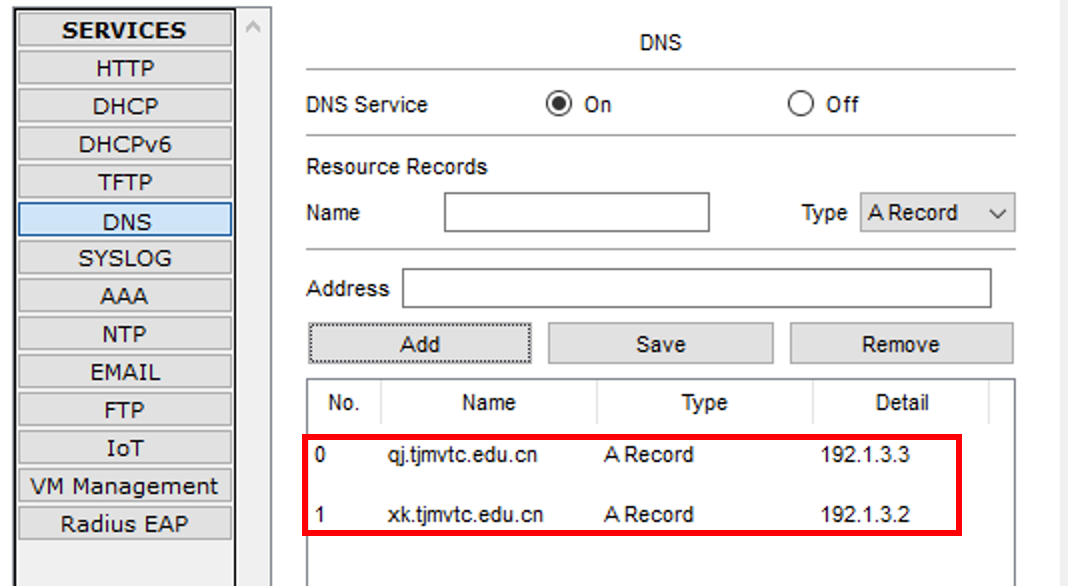Open the HTTP service settings

click(x=125, y=69)
